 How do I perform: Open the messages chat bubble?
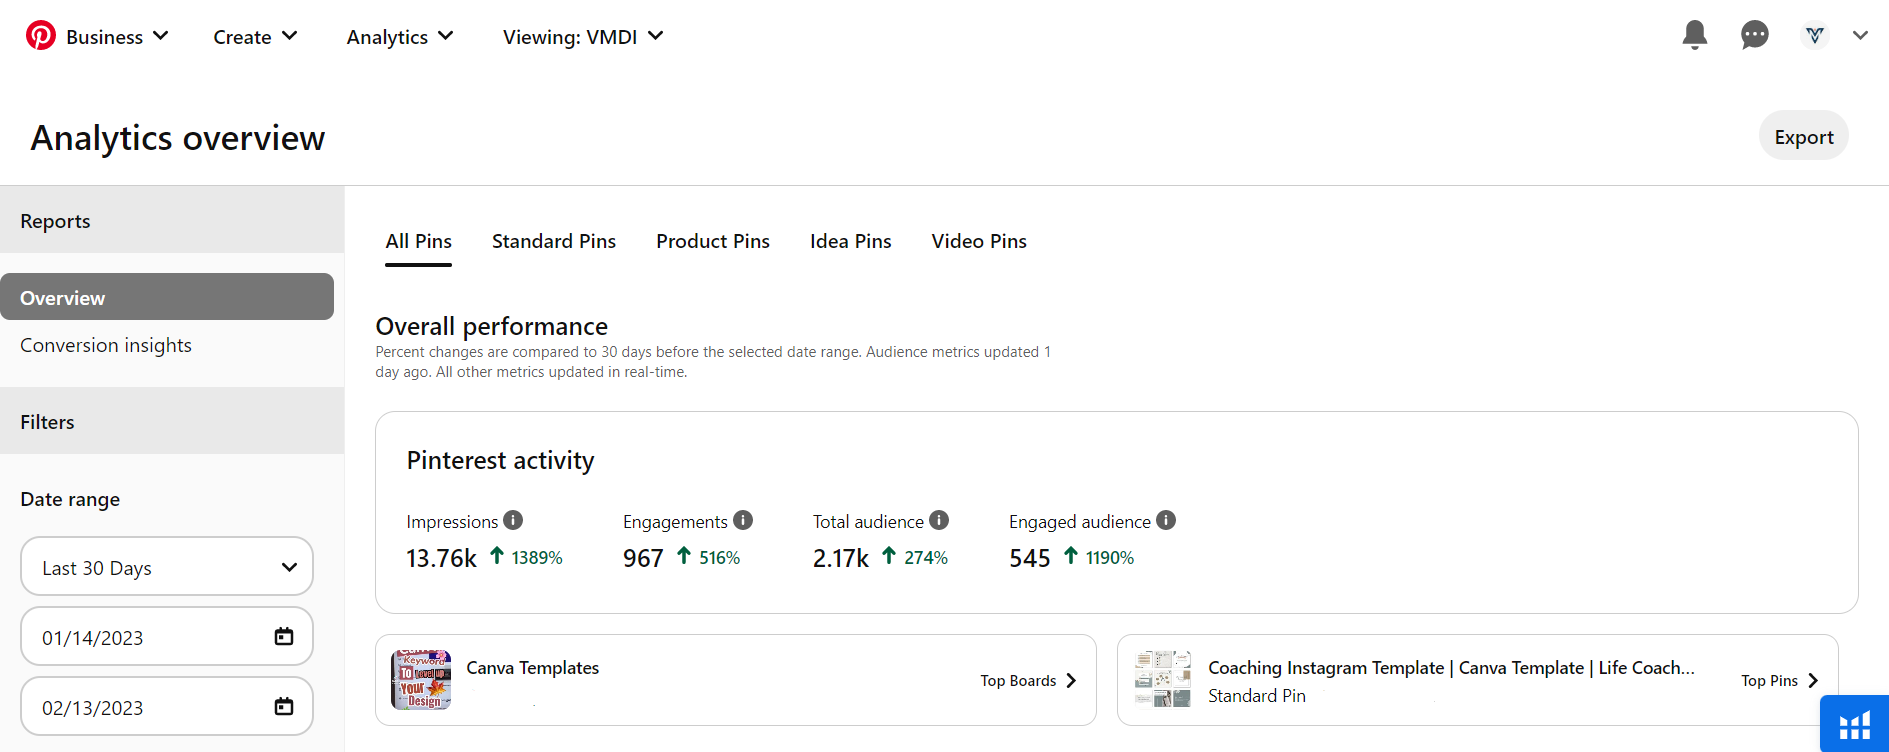pos(1754,35)
